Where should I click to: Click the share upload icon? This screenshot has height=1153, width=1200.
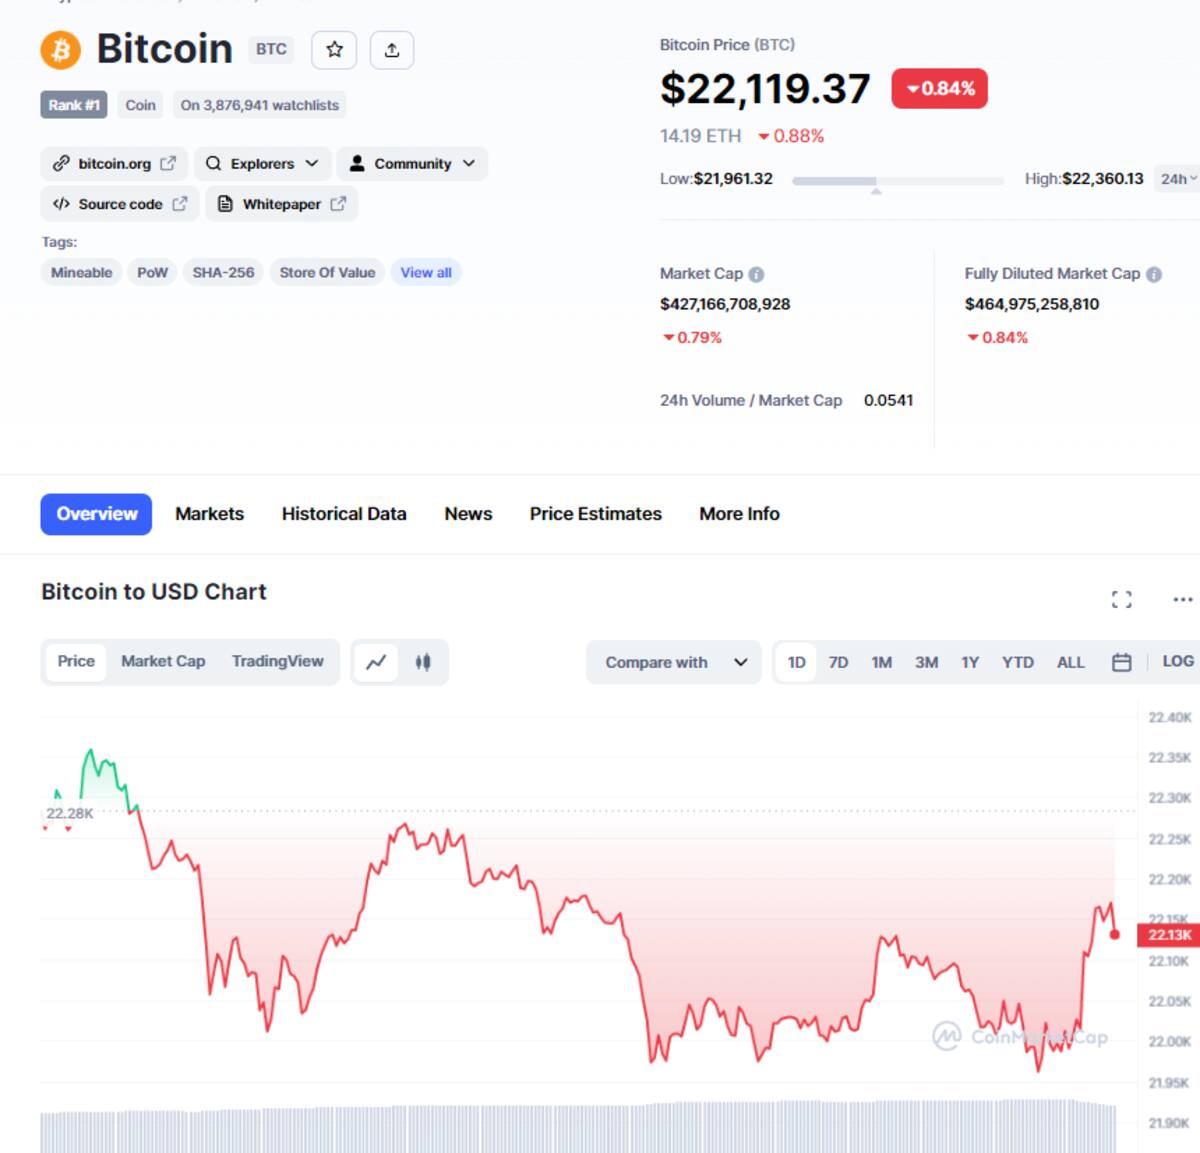pyautogui.click(x=392, y=50)
